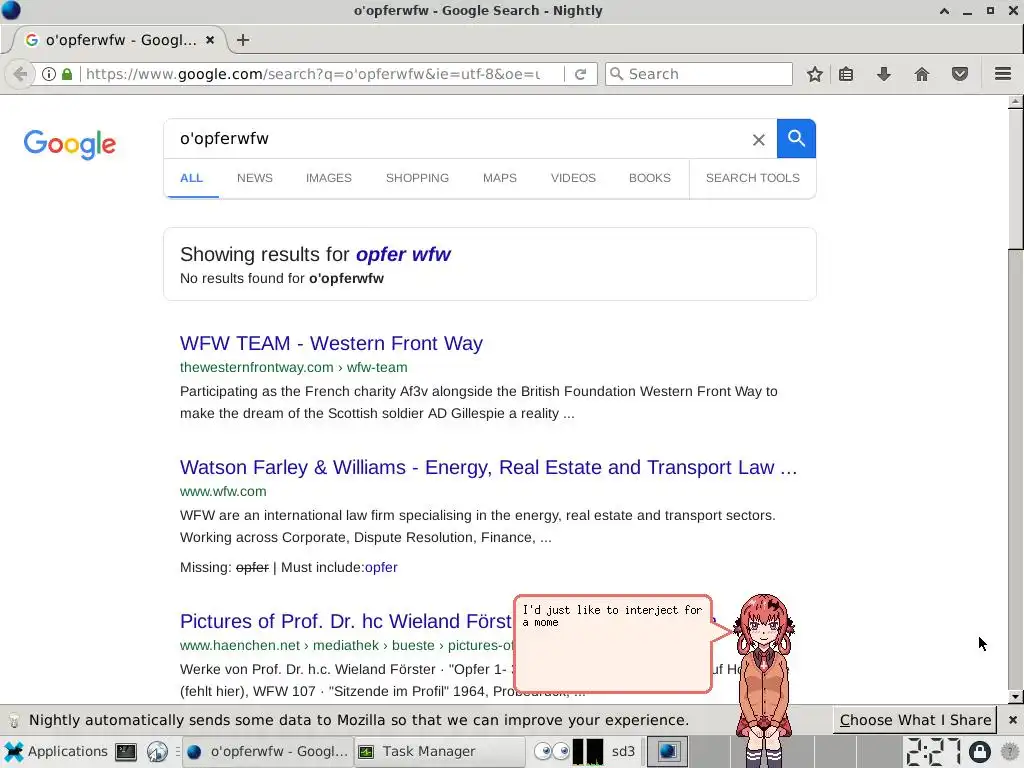This screenshot has height=768, width=1024.
Task: Click the 'opfer' Must include link
Action: 381,568
